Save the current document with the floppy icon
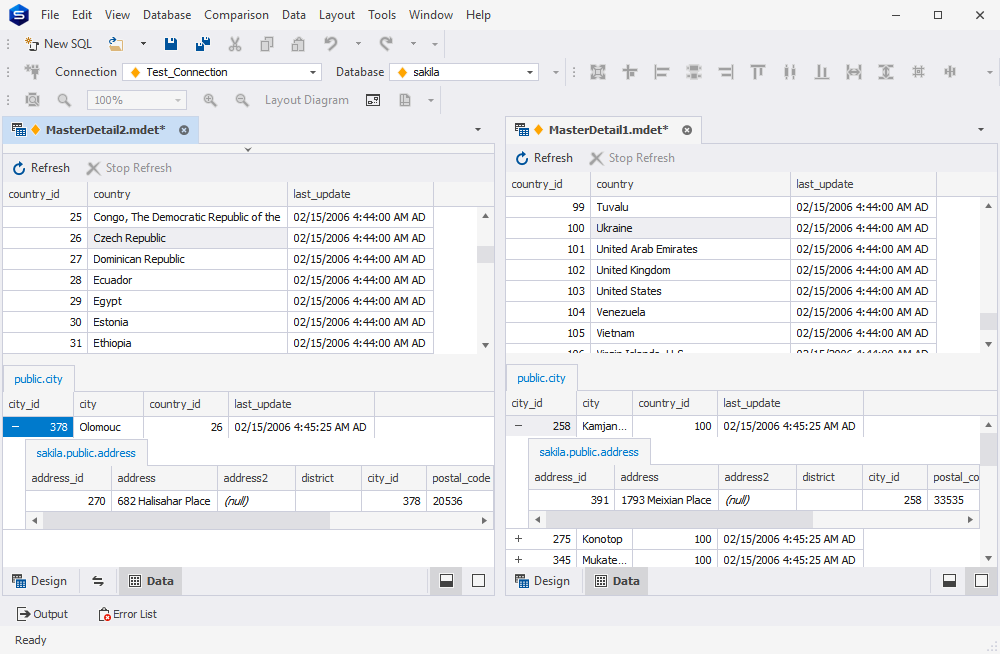Viewport: 1000px width, 654px height. click(171, 44)
